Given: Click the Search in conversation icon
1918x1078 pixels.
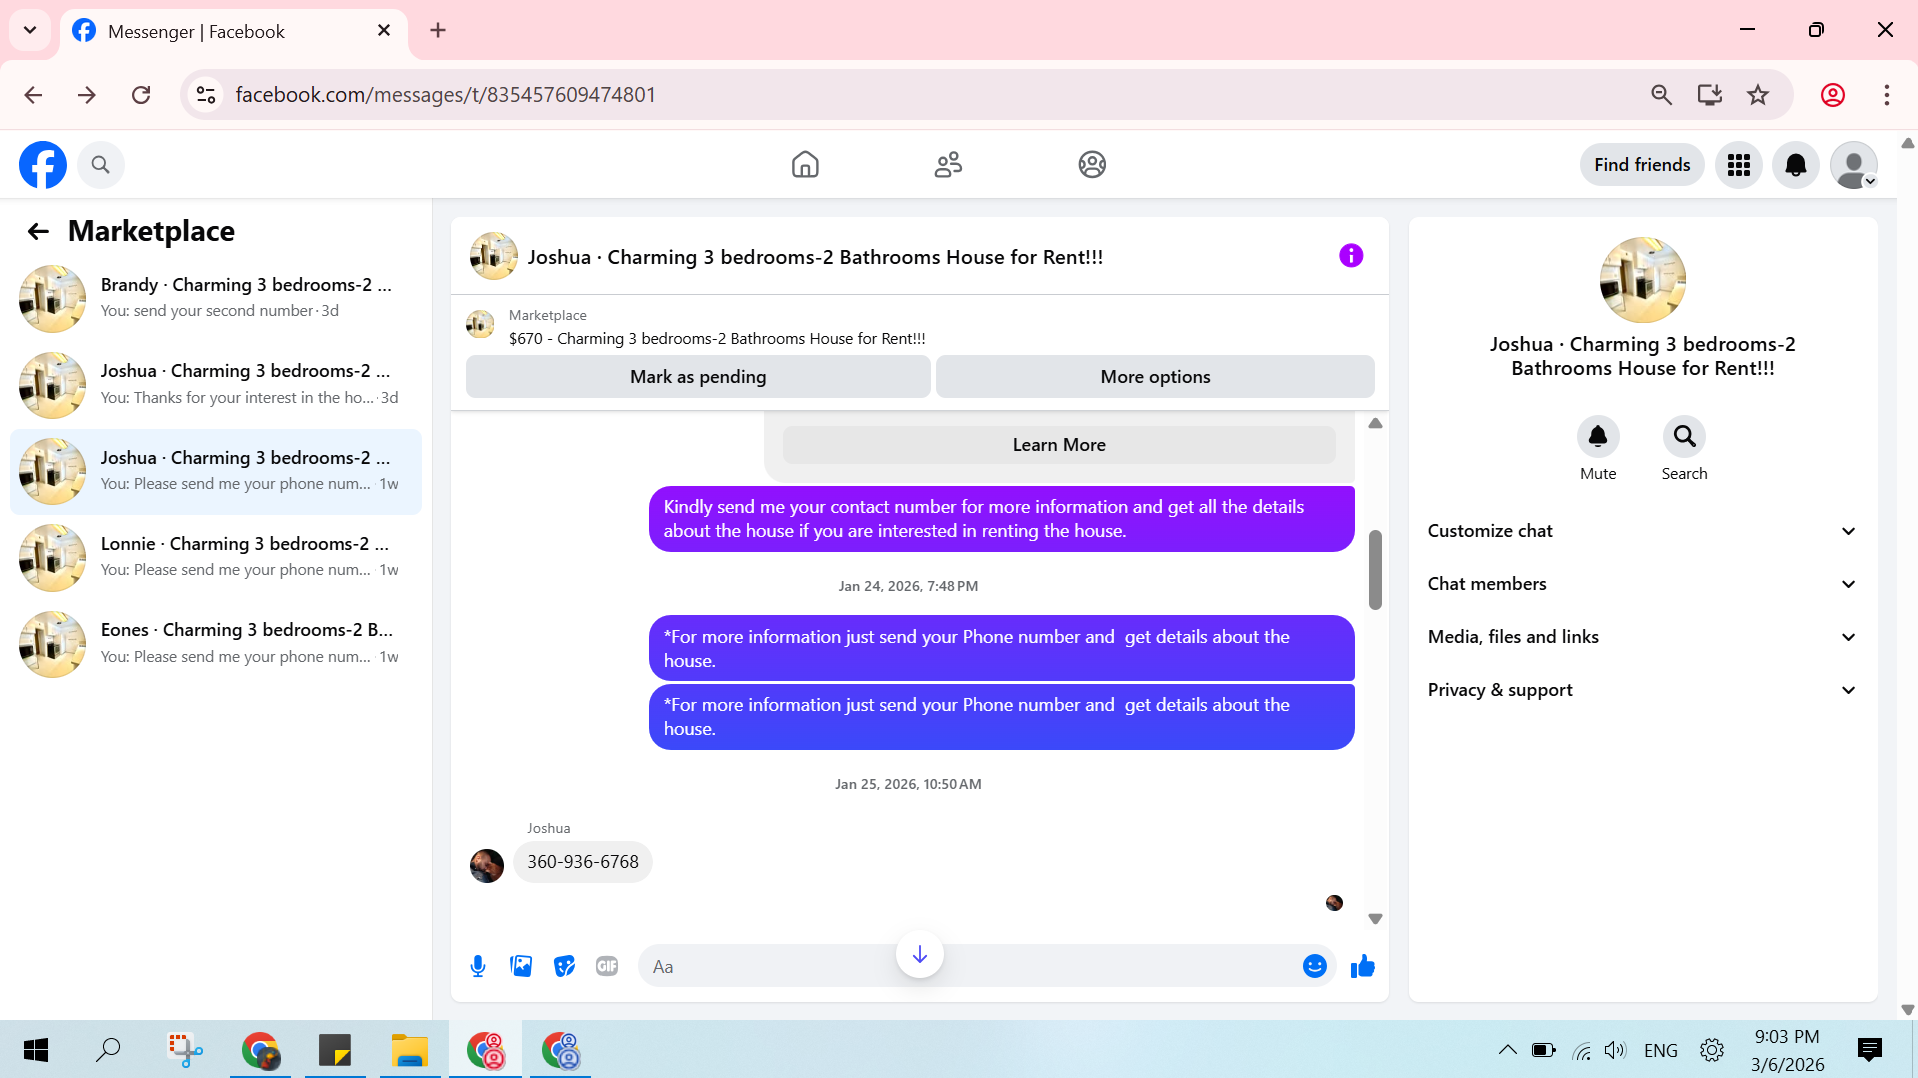Looking at the screenshot, I should (1684, 437).
